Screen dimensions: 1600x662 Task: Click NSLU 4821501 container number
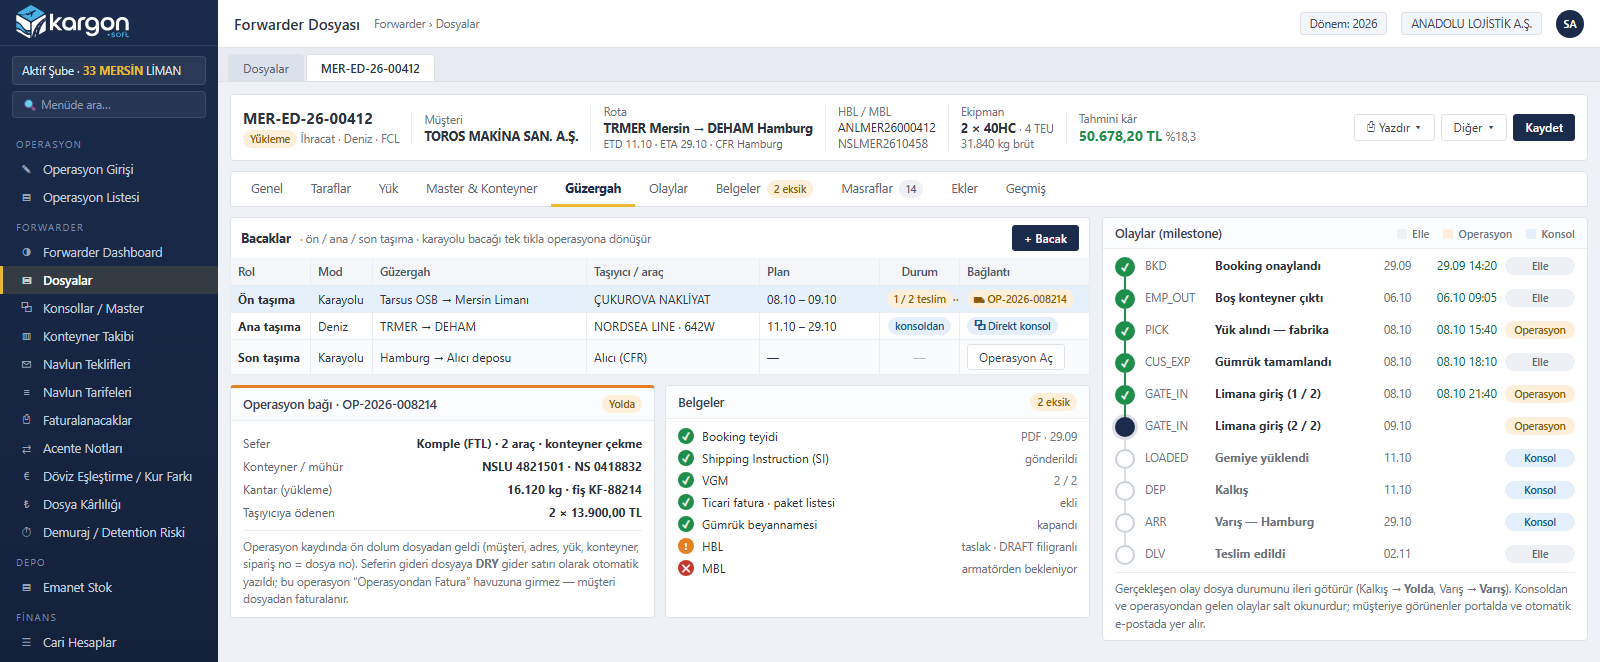(523, 467)
